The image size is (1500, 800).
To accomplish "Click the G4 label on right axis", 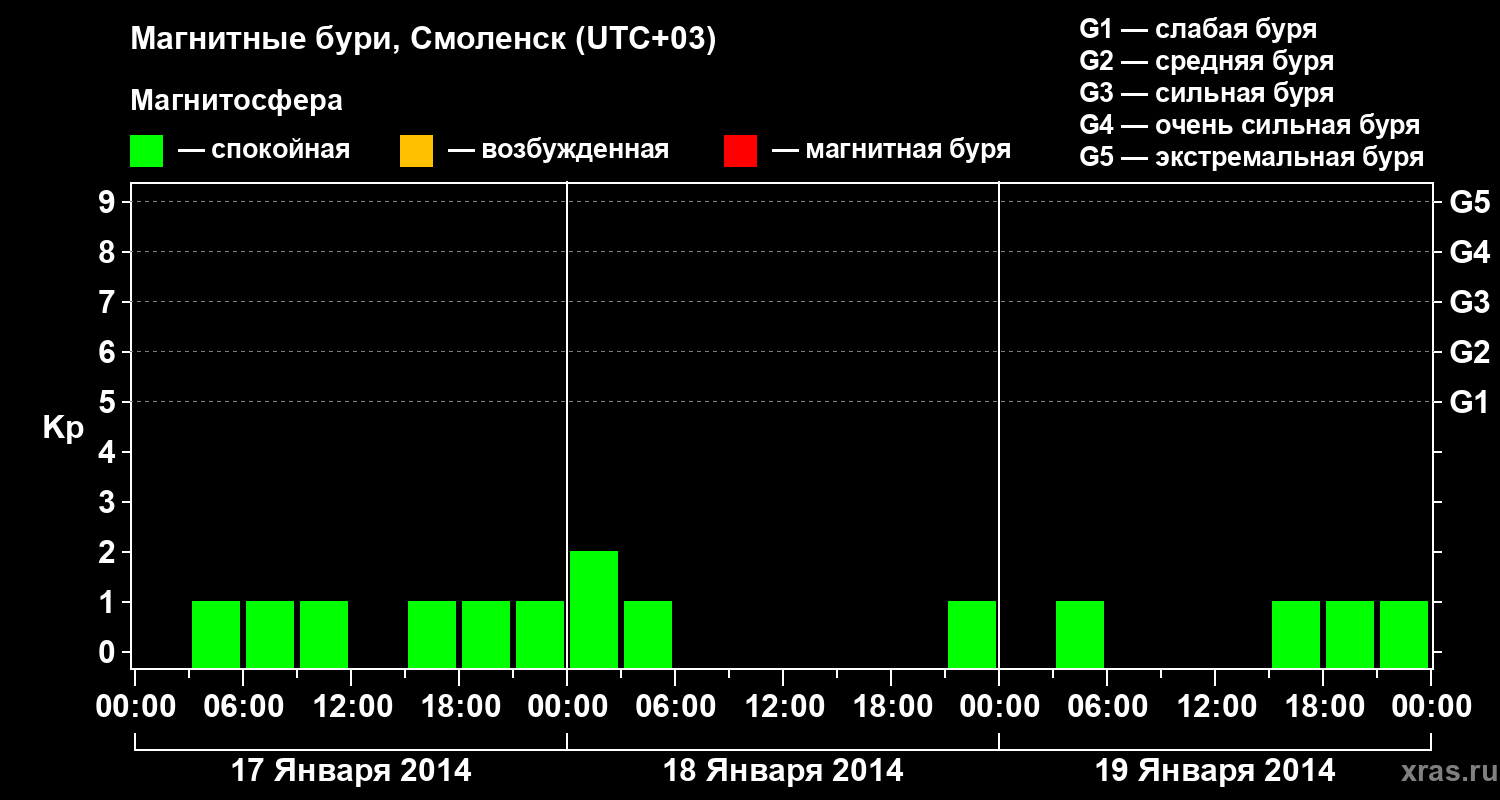I will click(x=1470, y=252).
